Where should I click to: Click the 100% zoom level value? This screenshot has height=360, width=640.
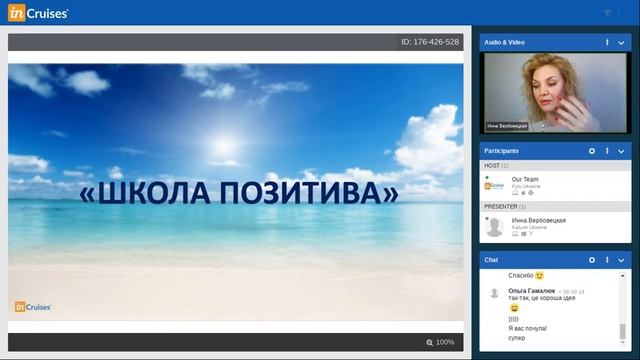445,342
